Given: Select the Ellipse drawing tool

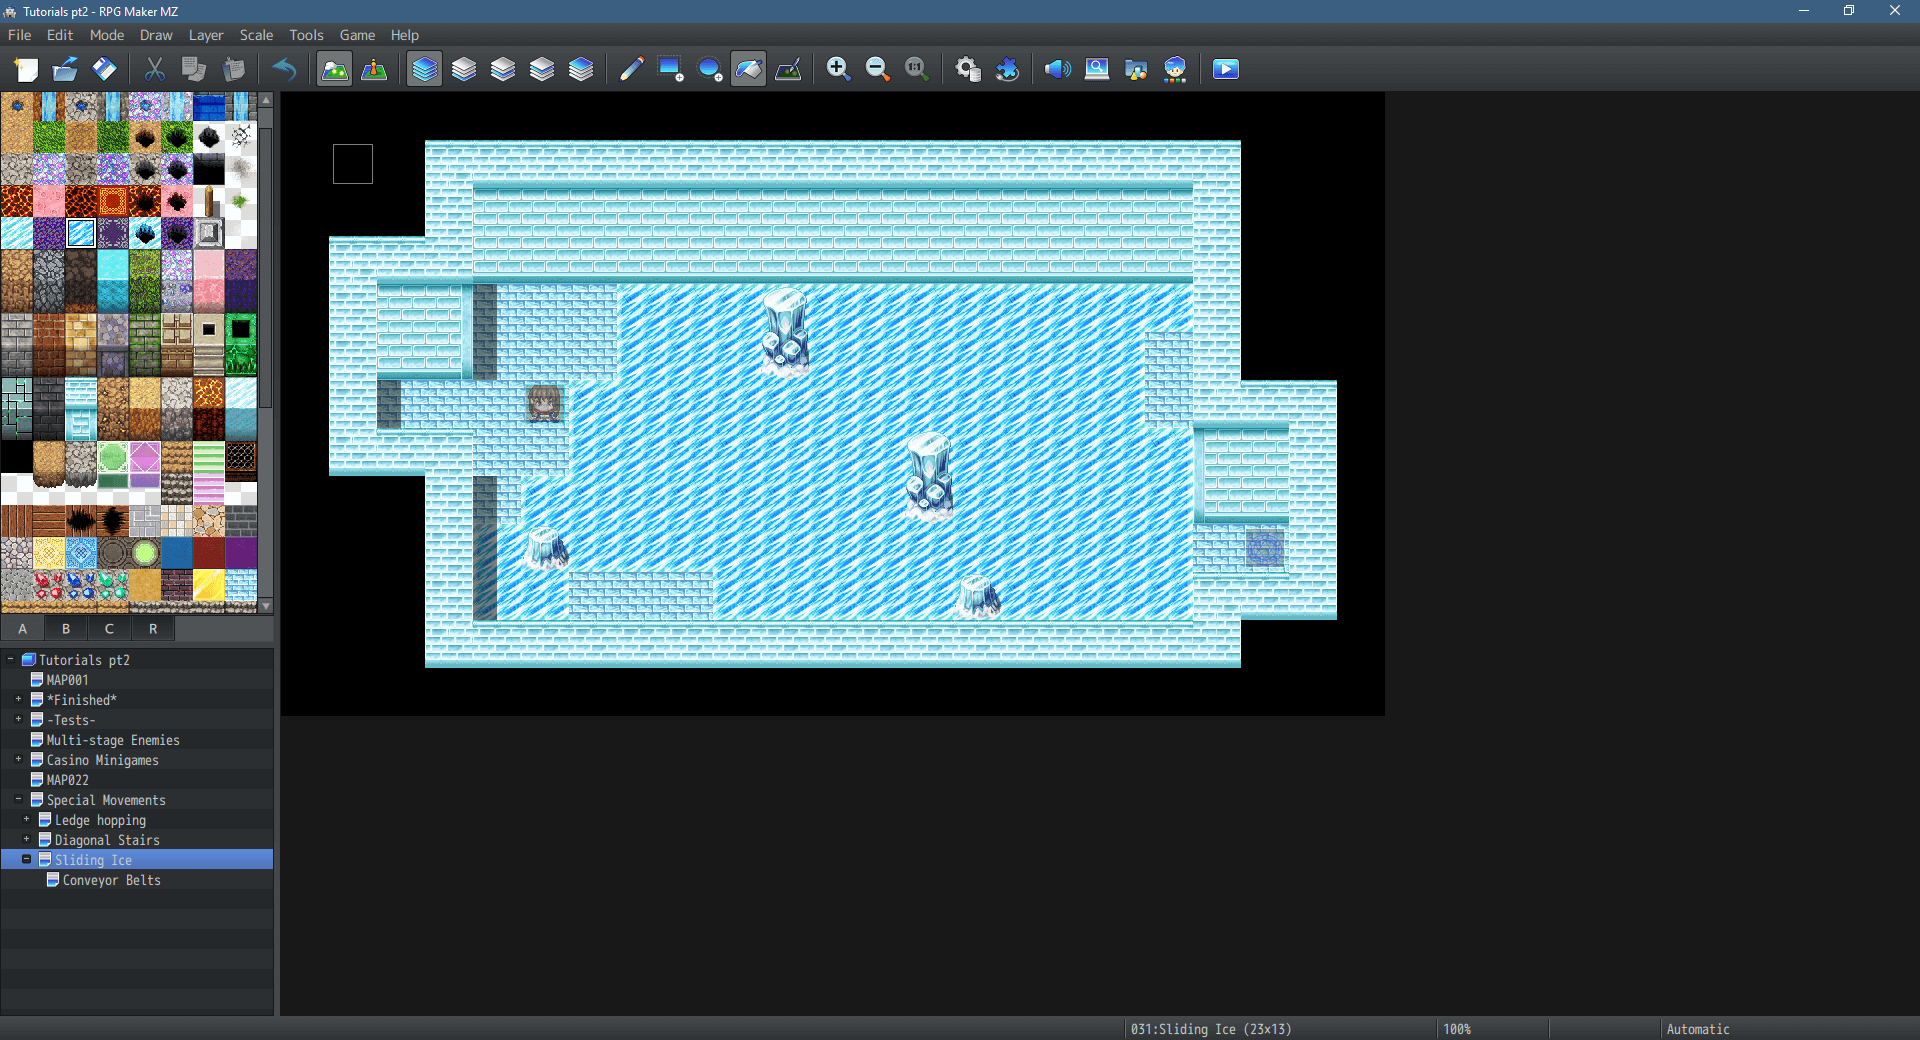Looking at the screenshot, I should [x=709, y=69].
